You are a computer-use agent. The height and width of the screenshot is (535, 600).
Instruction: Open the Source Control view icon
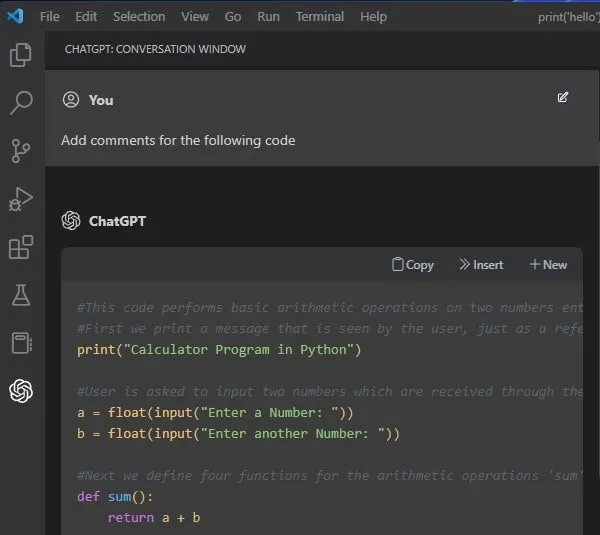coord(21,151)
